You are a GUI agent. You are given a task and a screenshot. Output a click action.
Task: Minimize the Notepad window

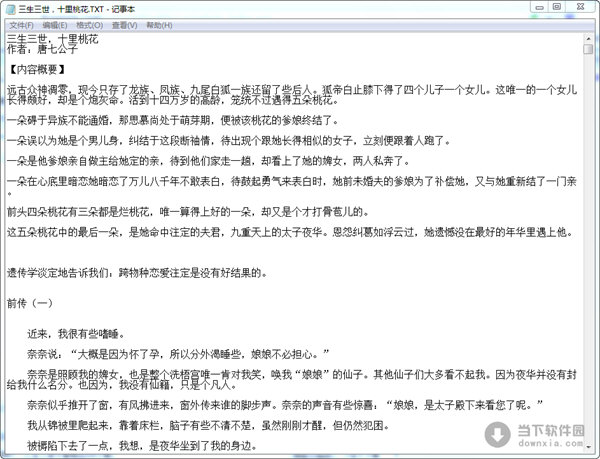(540, 7)
